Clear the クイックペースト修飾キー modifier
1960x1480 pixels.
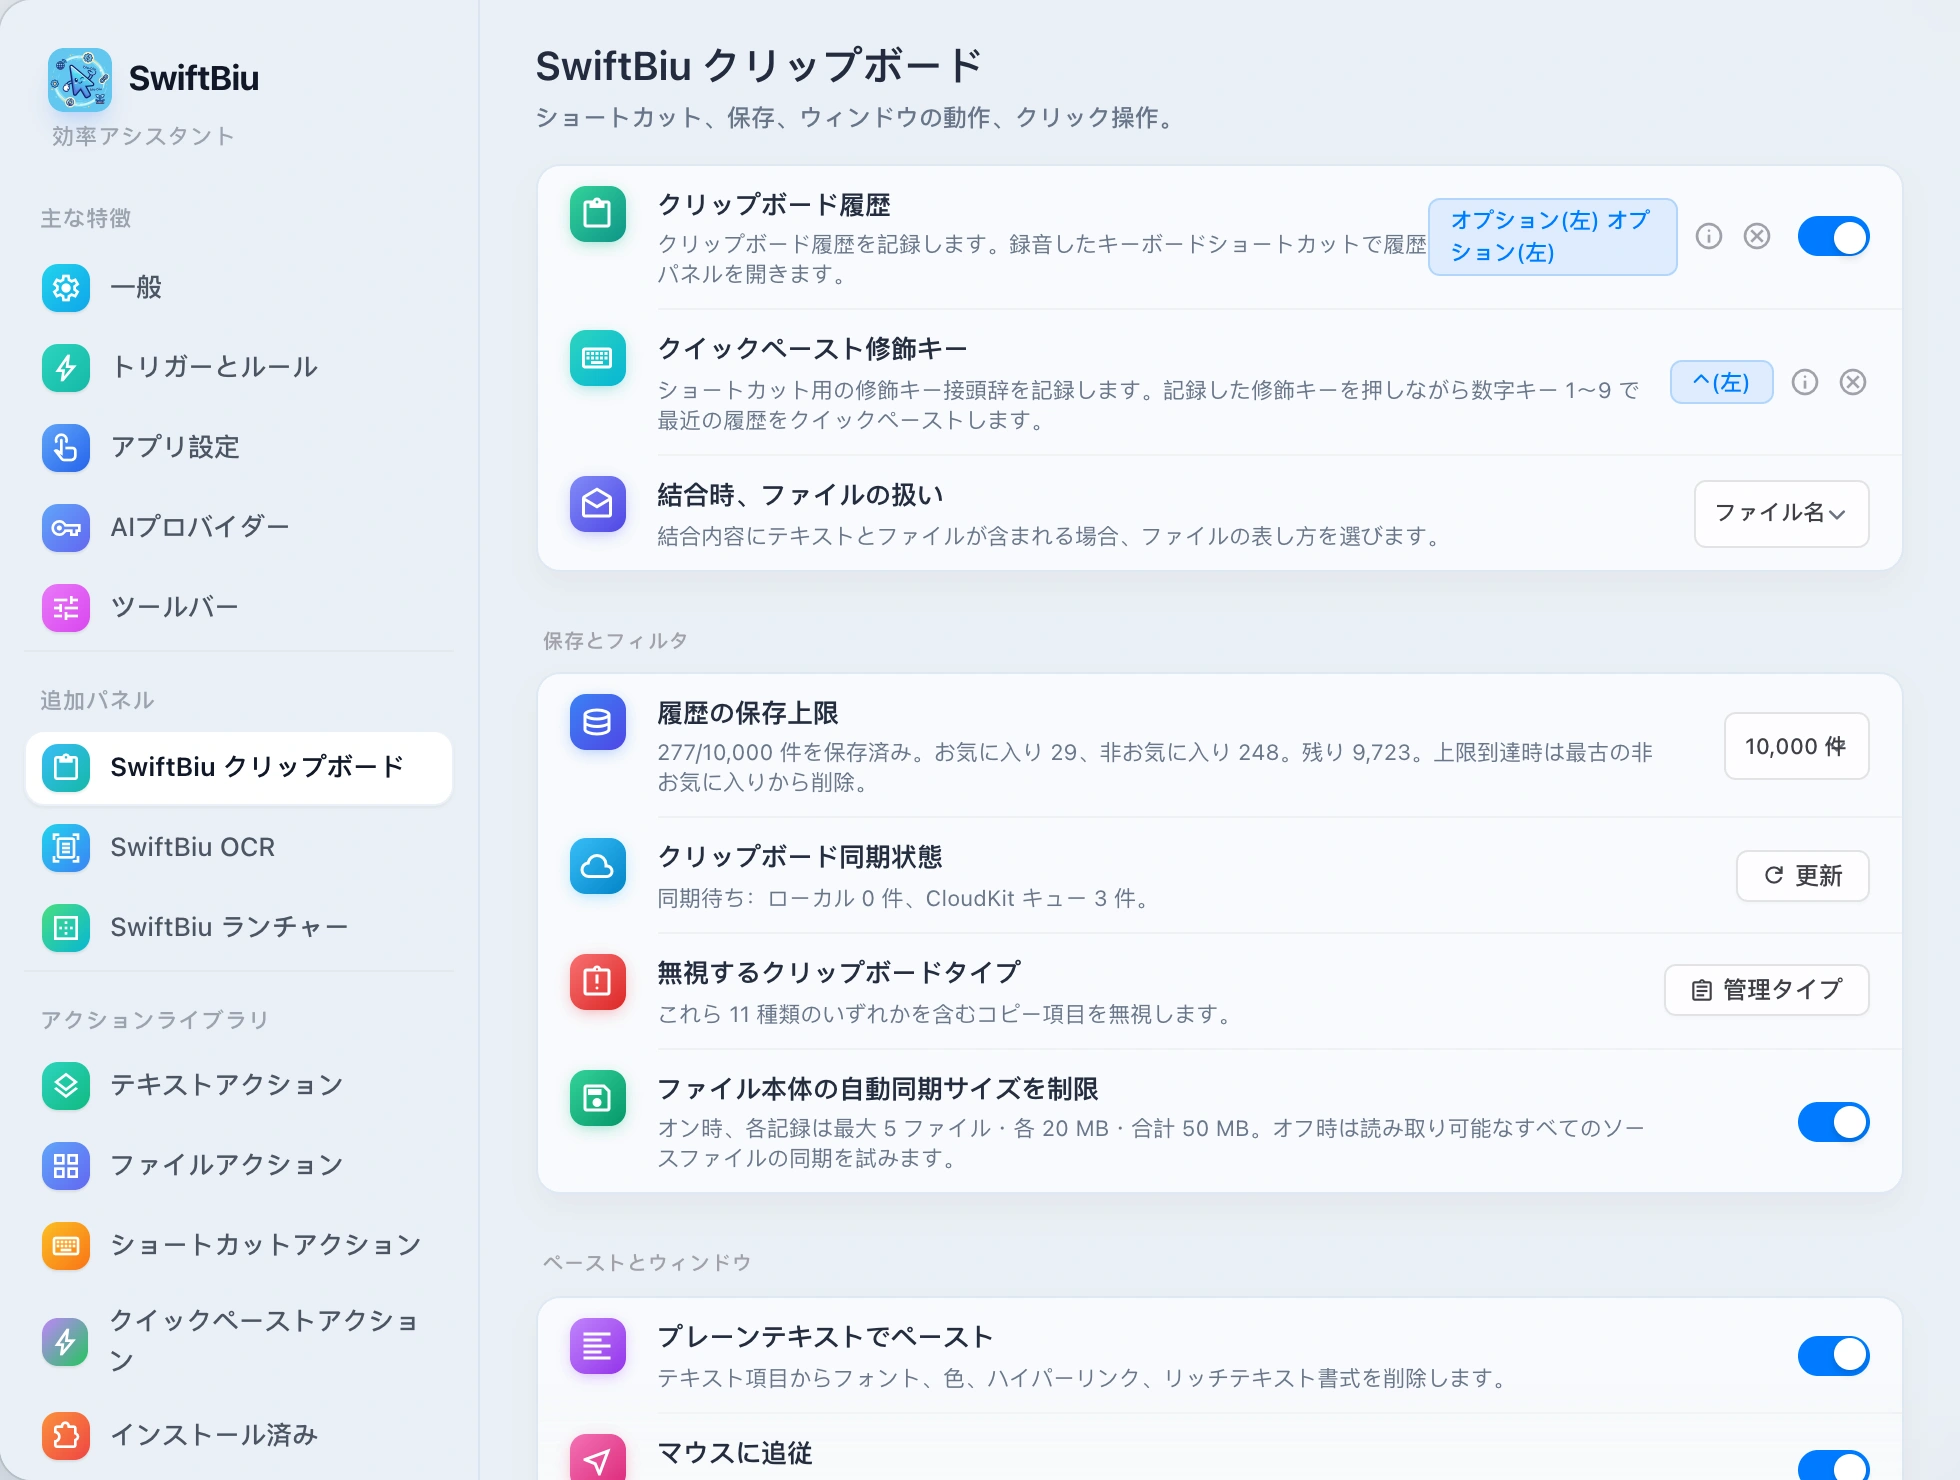[x=1853, y=383]
